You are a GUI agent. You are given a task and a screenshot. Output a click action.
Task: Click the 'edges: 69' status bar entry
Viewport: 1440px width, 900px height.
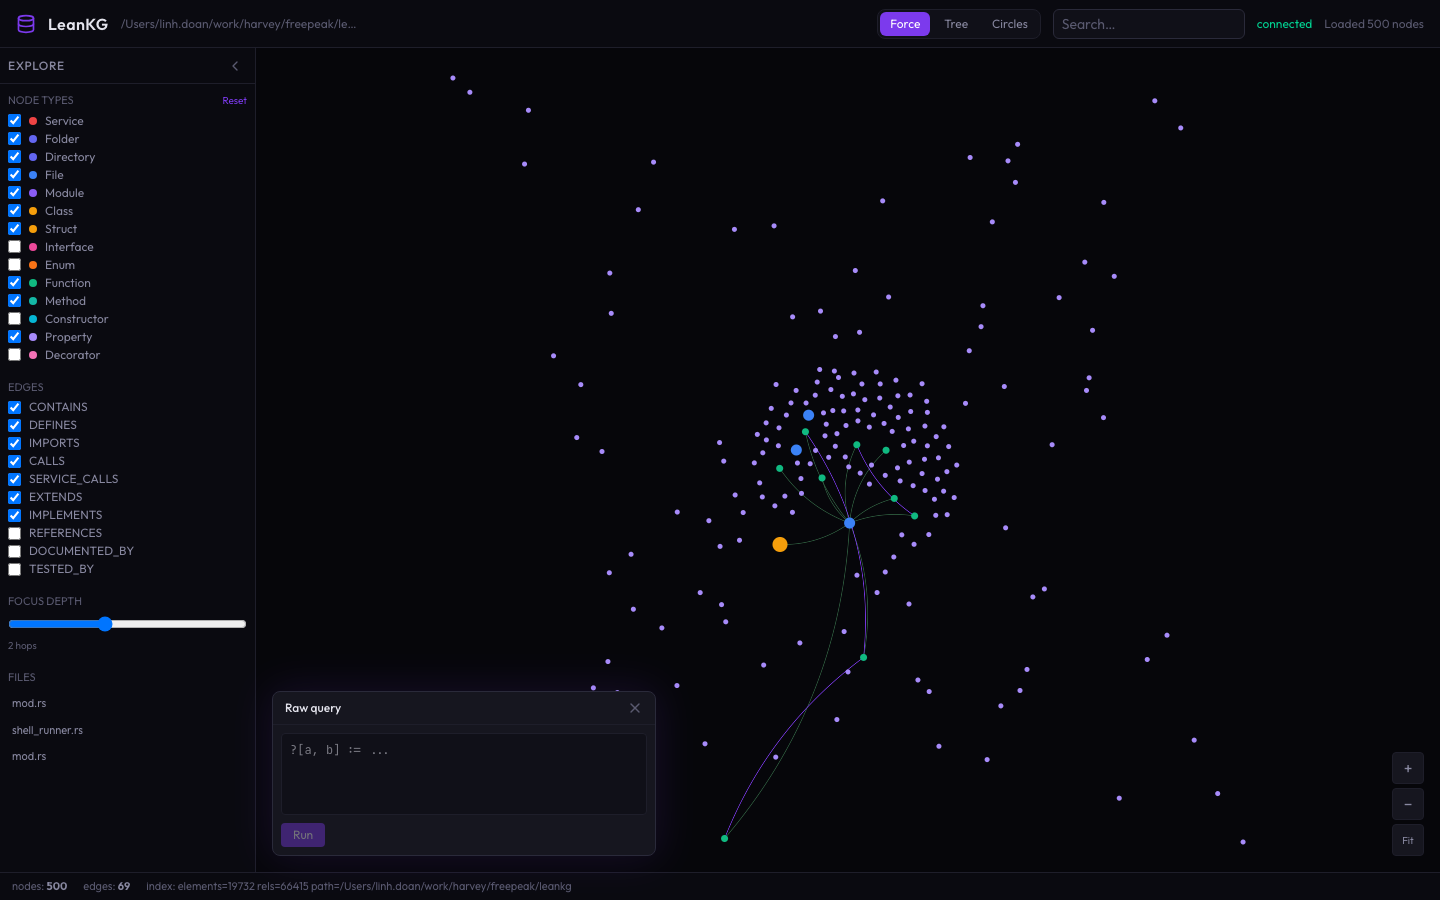coord(107,886)
